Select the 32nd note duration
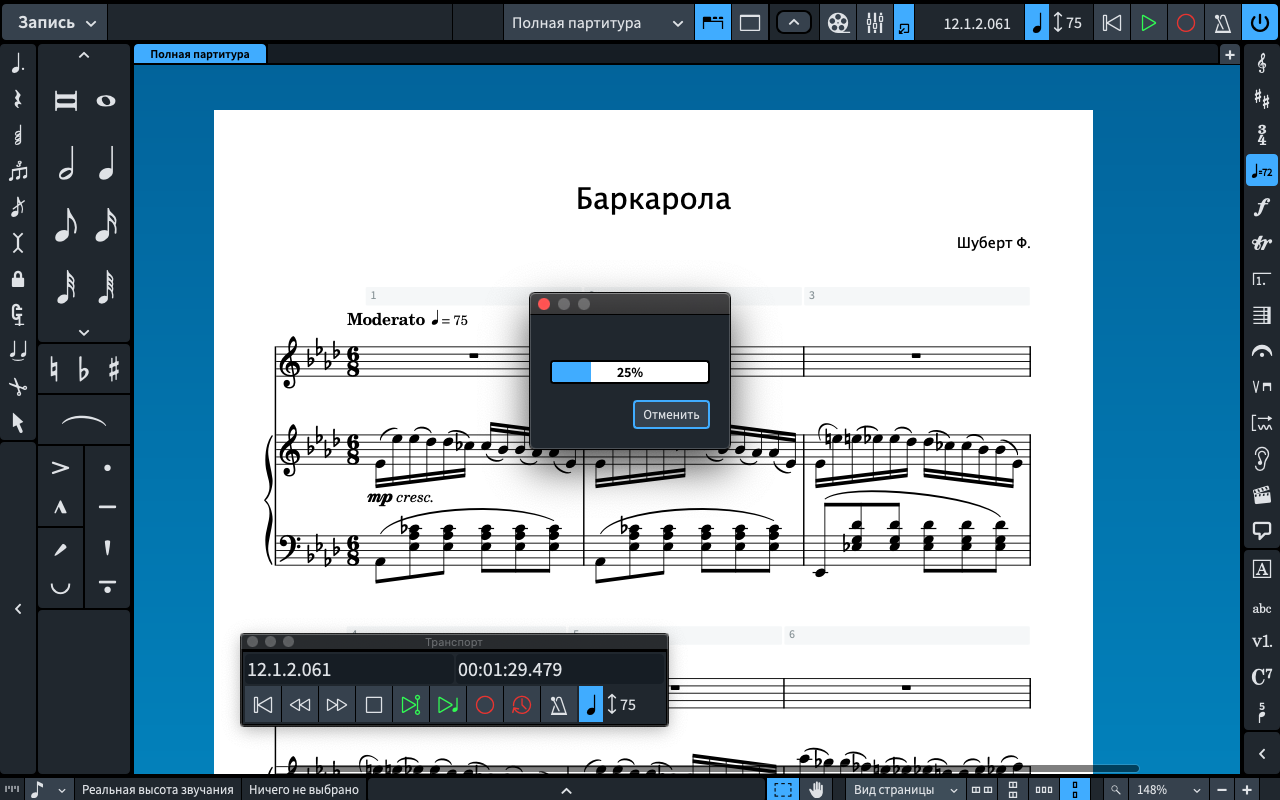The height and width of the screenshot is (800, 1280). click(x=66, y=287)
